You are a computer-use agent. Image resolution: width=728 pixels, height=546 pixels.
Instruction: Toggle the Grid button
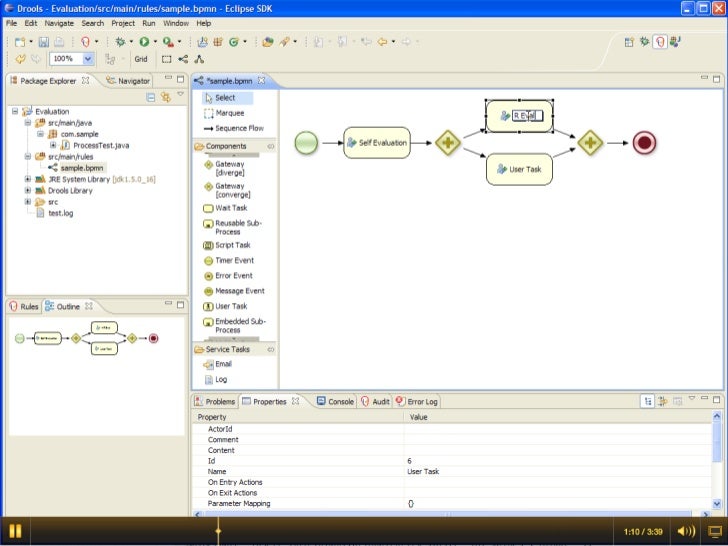[141, 59]
